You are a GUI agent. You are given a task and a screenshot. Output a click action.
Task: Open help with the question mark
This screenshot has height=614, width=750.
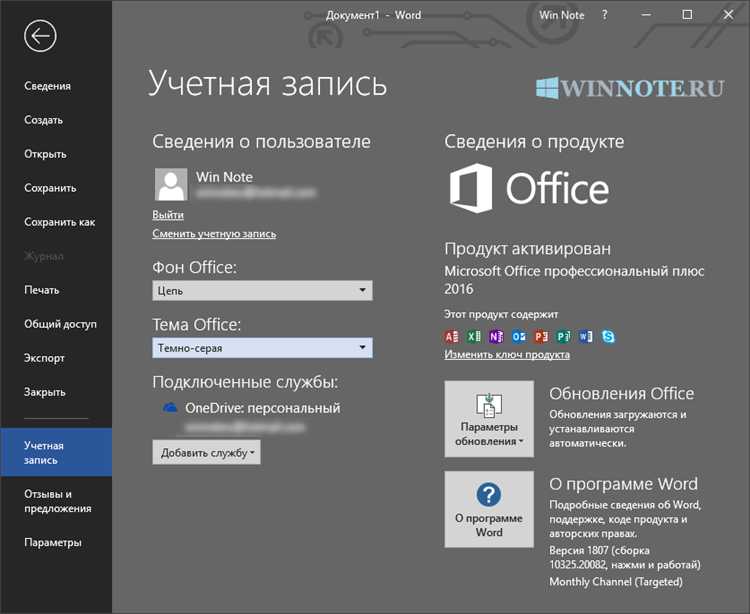(x=605, y=15)
